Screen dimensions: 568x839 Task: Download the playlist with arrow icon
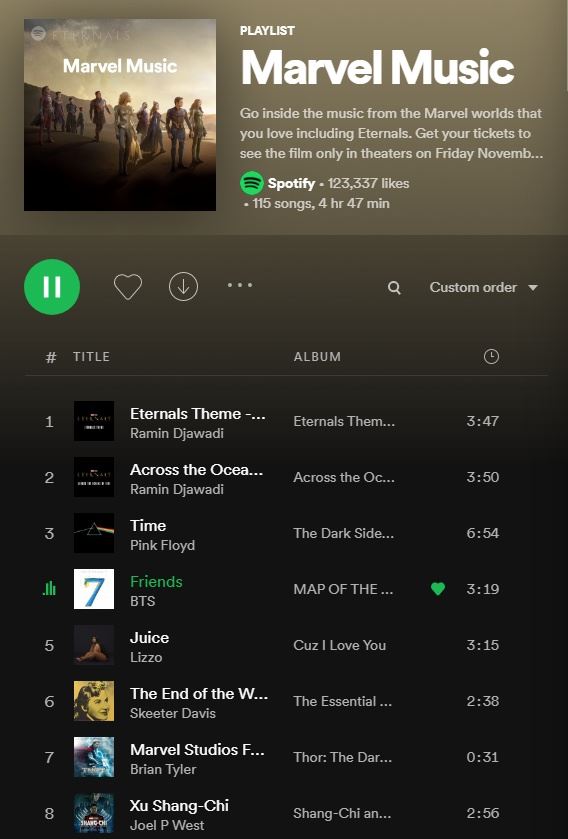[x=183, y=287]
